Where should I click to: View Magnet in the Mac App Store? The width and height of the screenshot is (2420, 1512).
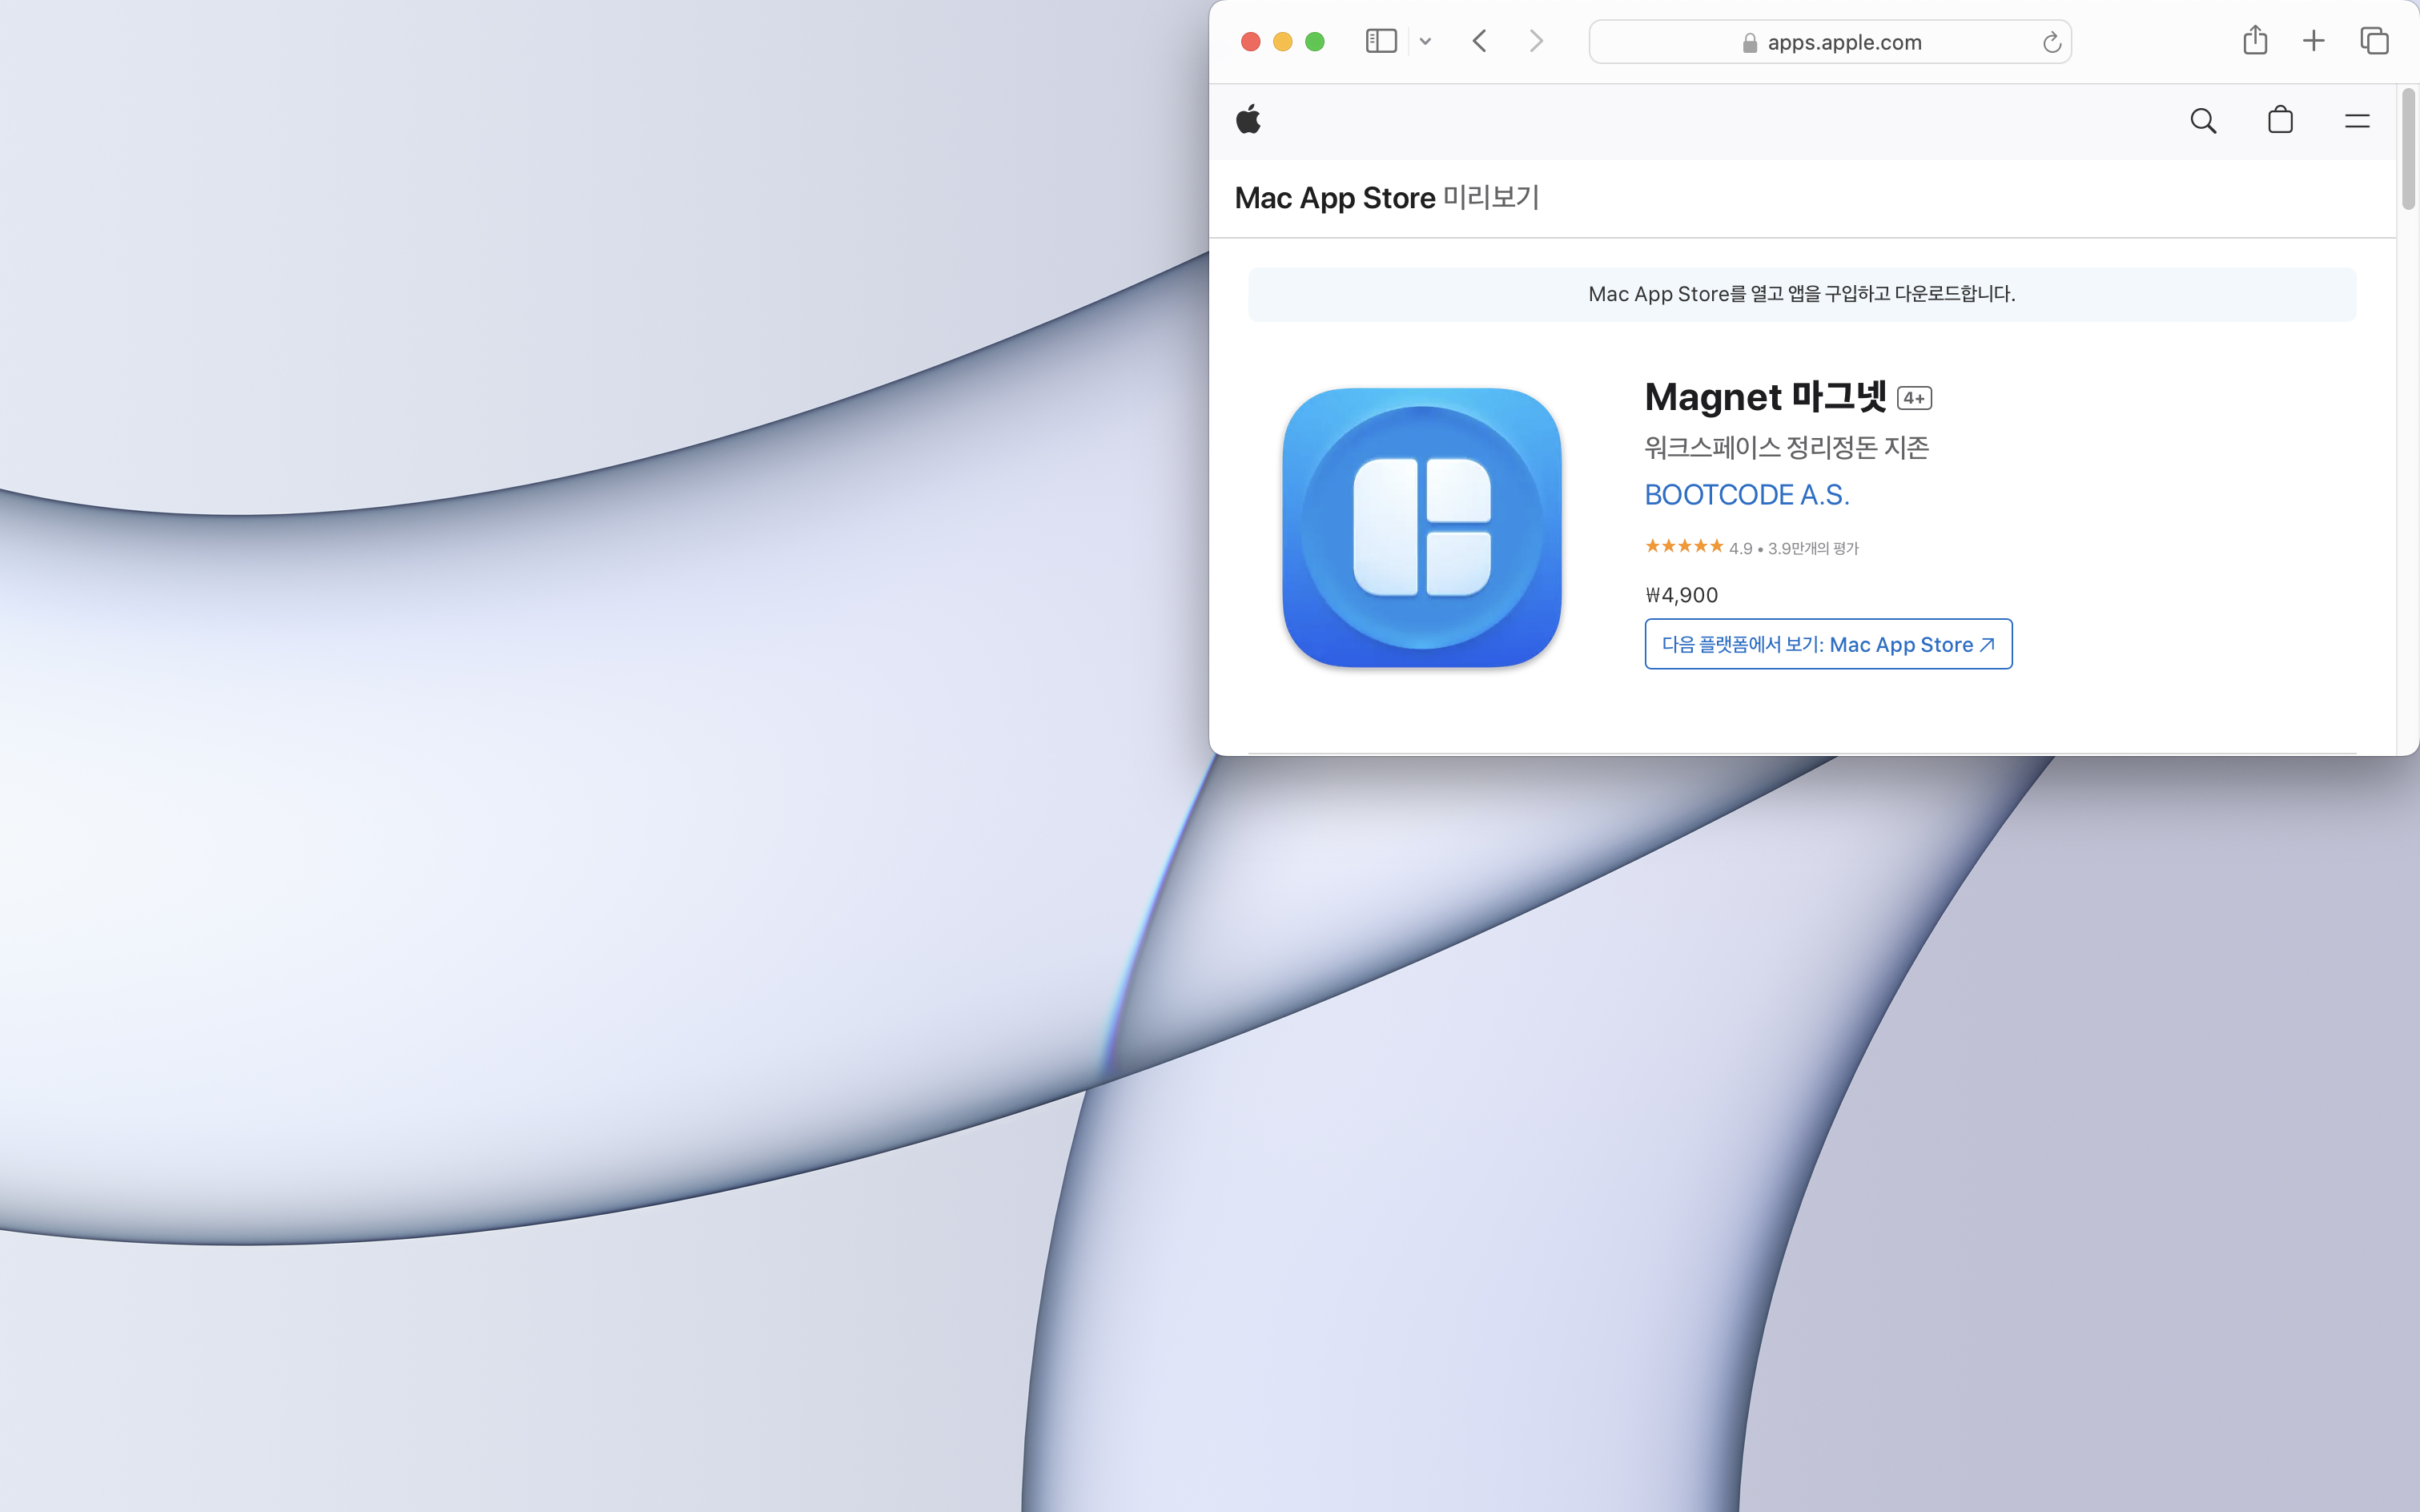1828,644
